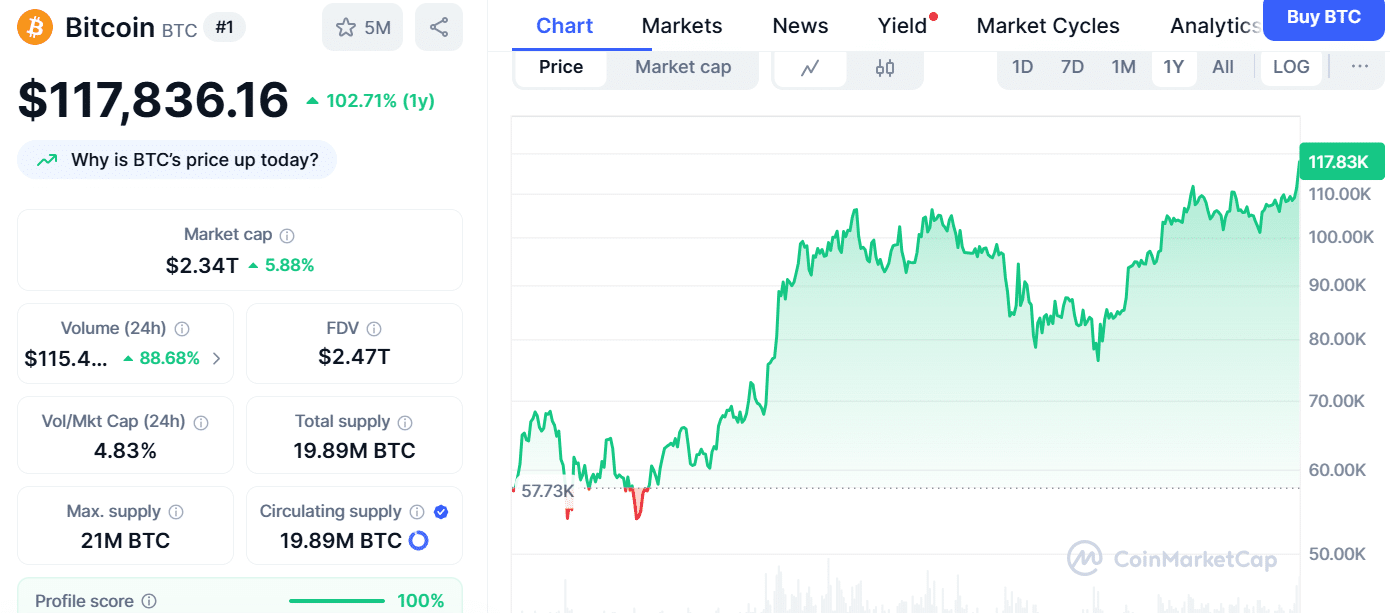Open the Market Cycles tab
Viewport: 1390px width, 613px height.
click(x=1048, y=26)
